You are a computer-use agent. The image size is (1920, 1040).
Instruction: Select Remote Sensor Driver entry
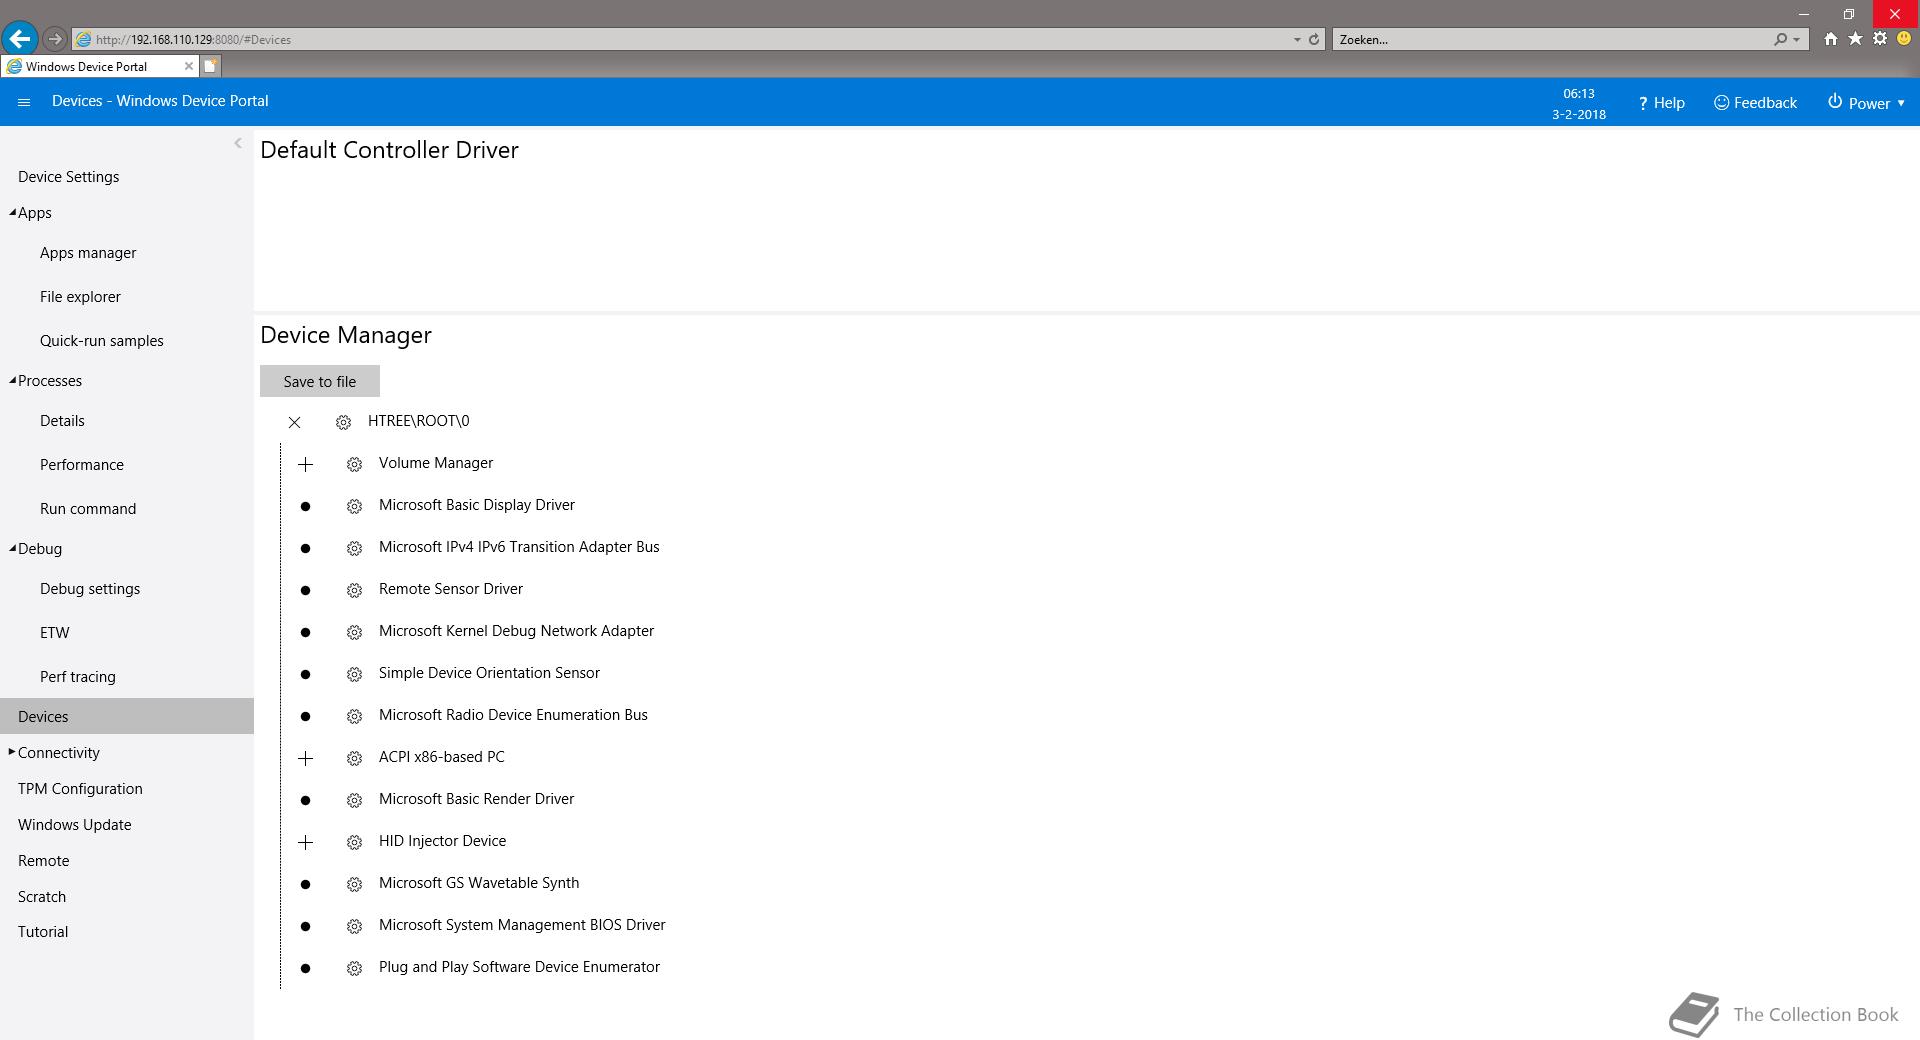tap(451, 589)
